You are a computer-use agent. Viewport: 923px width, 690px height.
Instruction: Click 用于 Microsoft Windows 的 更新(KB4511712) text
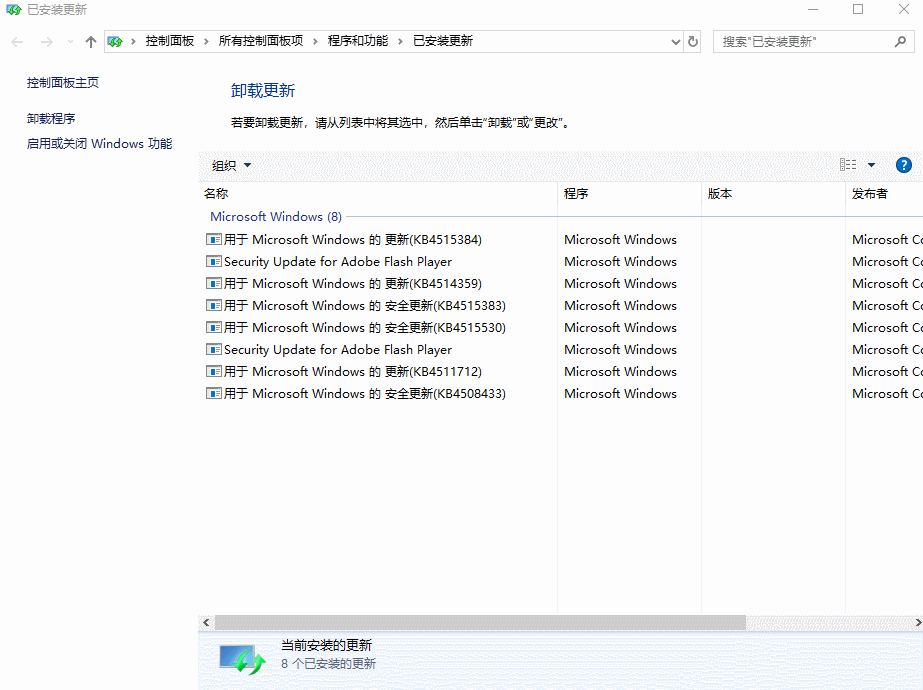353,371
